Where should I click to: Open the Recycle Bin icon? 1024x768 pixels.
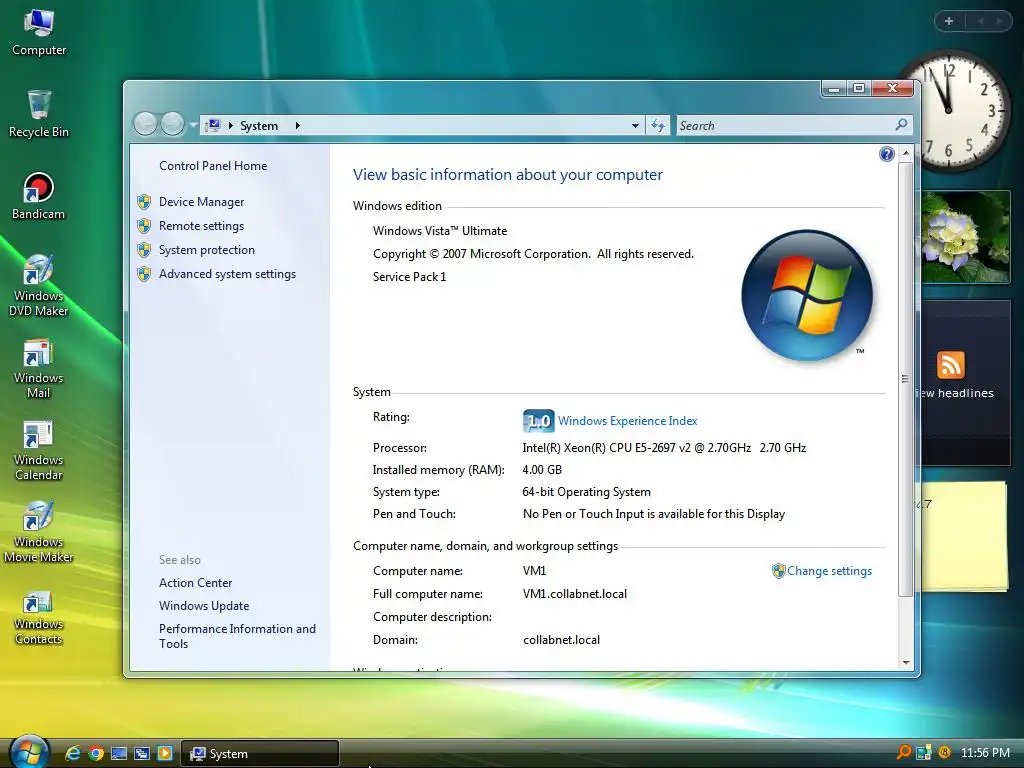(x=39, y=114)
